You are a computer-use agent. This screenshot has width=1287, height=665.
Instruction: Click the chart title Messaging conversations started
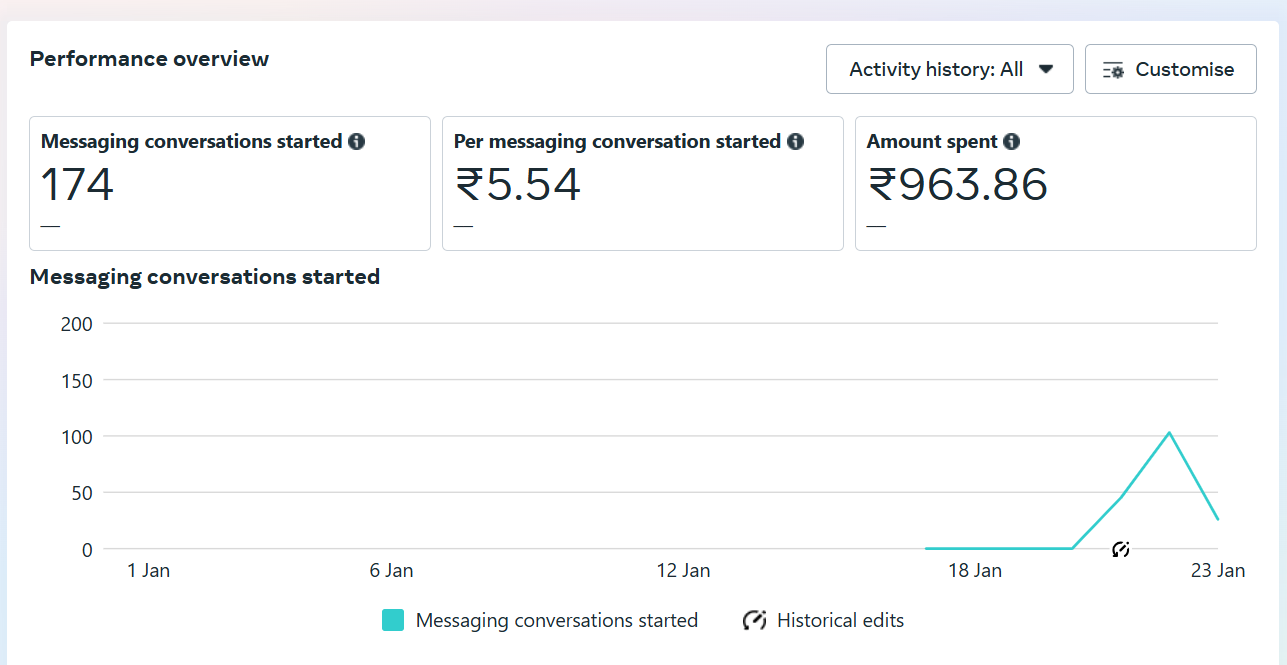click(x=205, y=277)
